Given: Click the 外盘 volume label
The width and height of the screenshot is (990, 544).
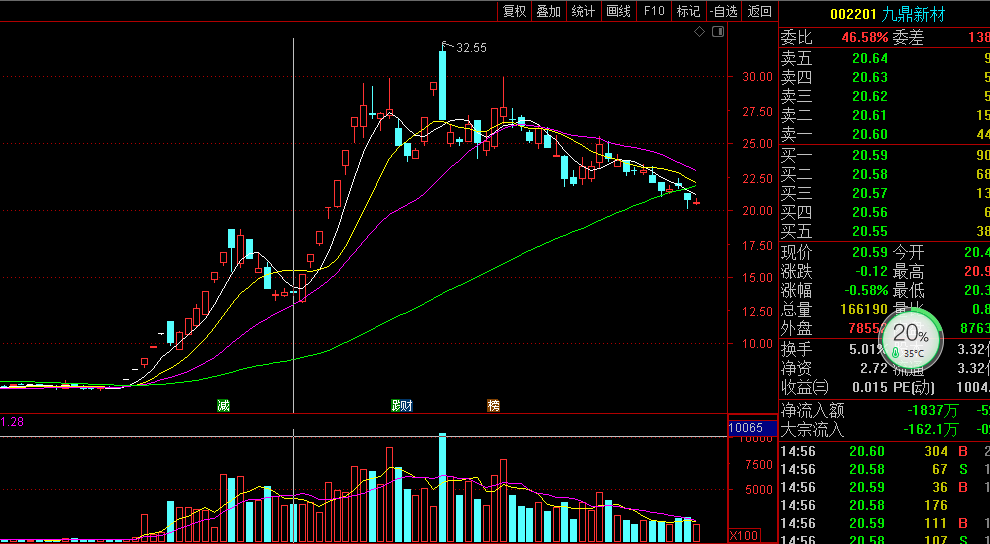Looking at the screenshot, I should click(x=797, y=329).
